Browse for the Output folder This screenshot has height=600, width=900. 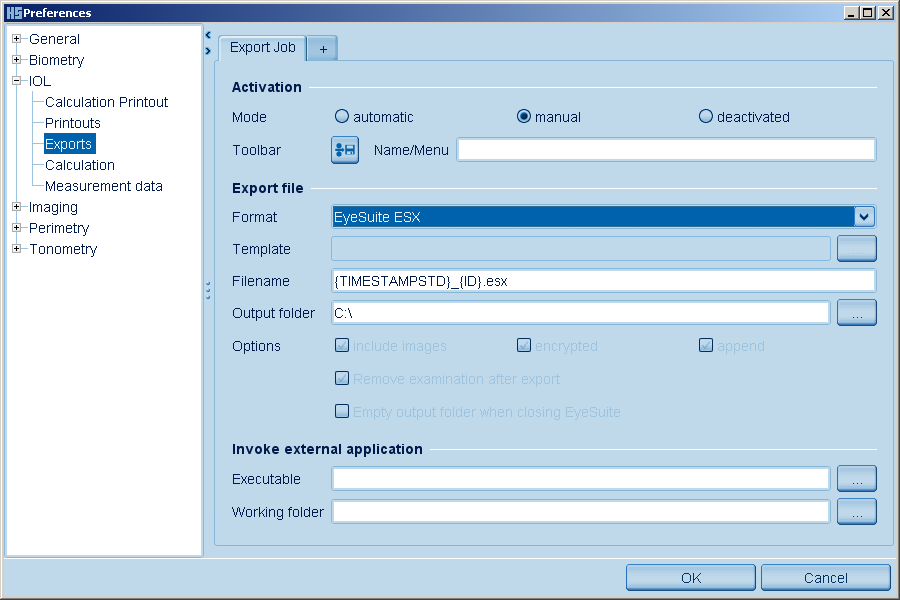pos(856,313)
